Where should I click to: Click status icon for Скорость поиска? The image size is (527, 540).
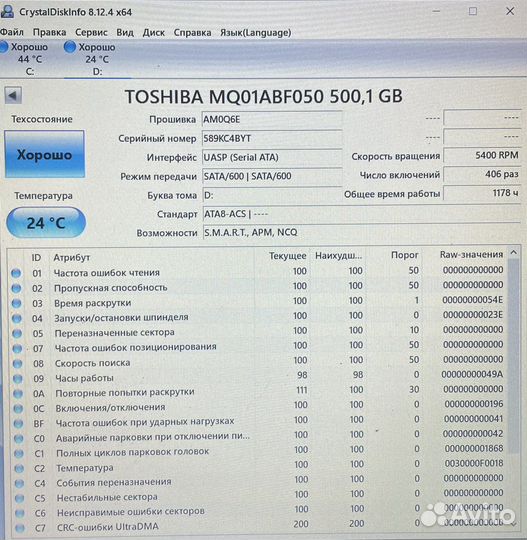coord(18,364)
